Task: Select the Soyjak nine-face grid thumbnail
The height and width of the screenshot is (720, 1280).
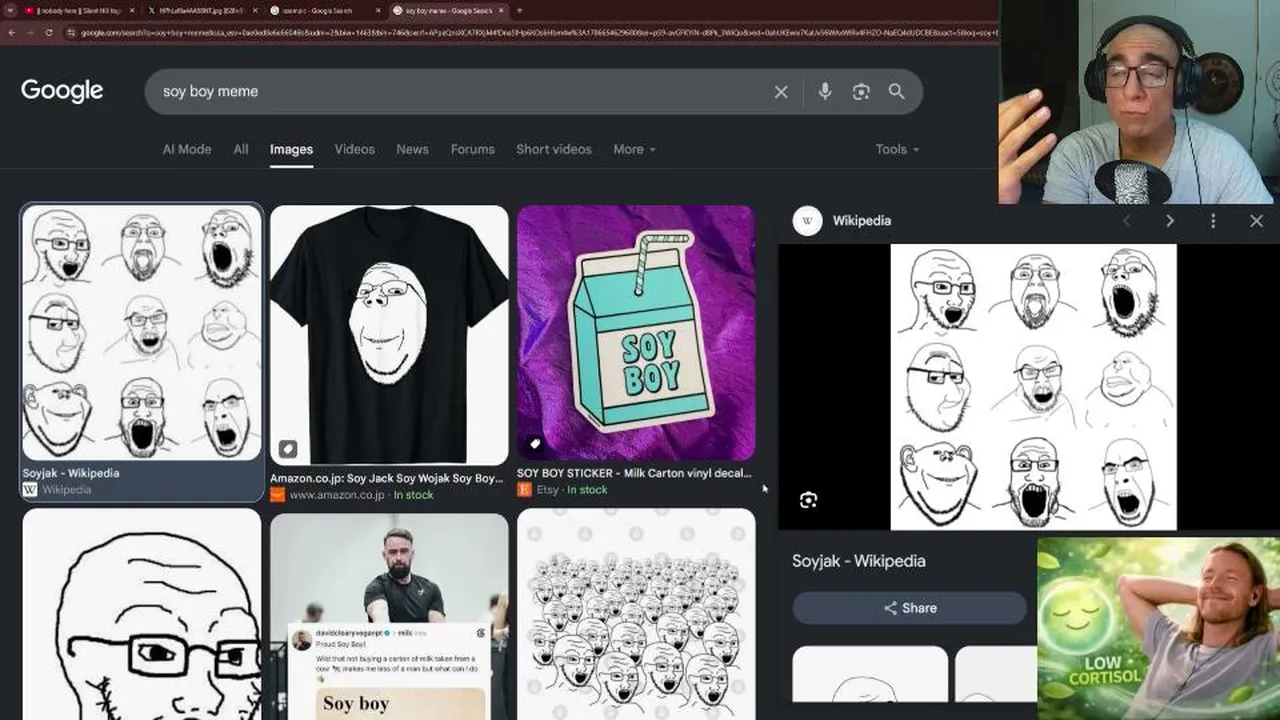Action: pyautogui.click(x=142, y=333)
